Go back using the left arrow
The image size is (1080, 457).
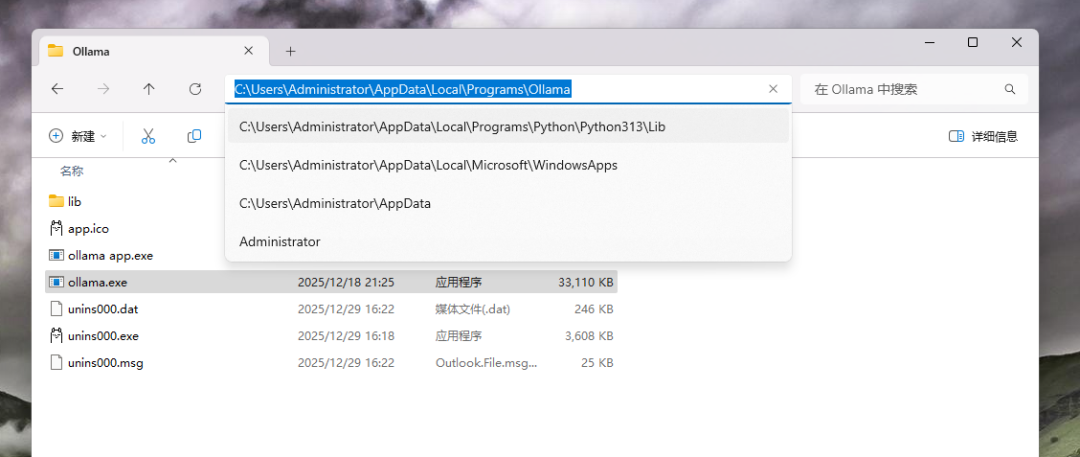point(57,89)
